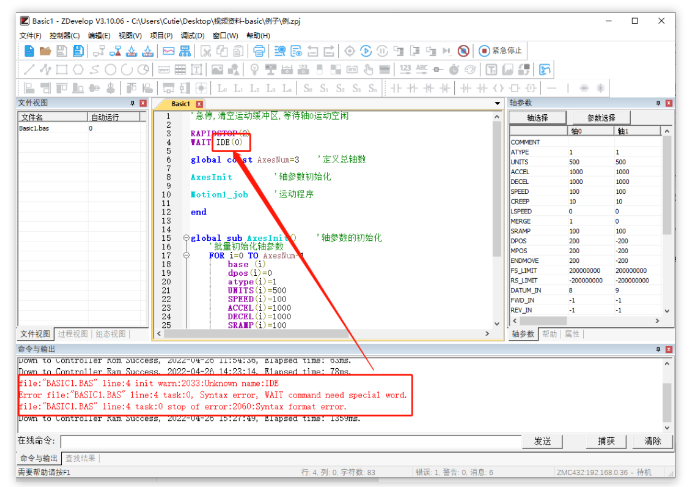Switch to the 过程视图 tab
689x487 pixels.
73,334
